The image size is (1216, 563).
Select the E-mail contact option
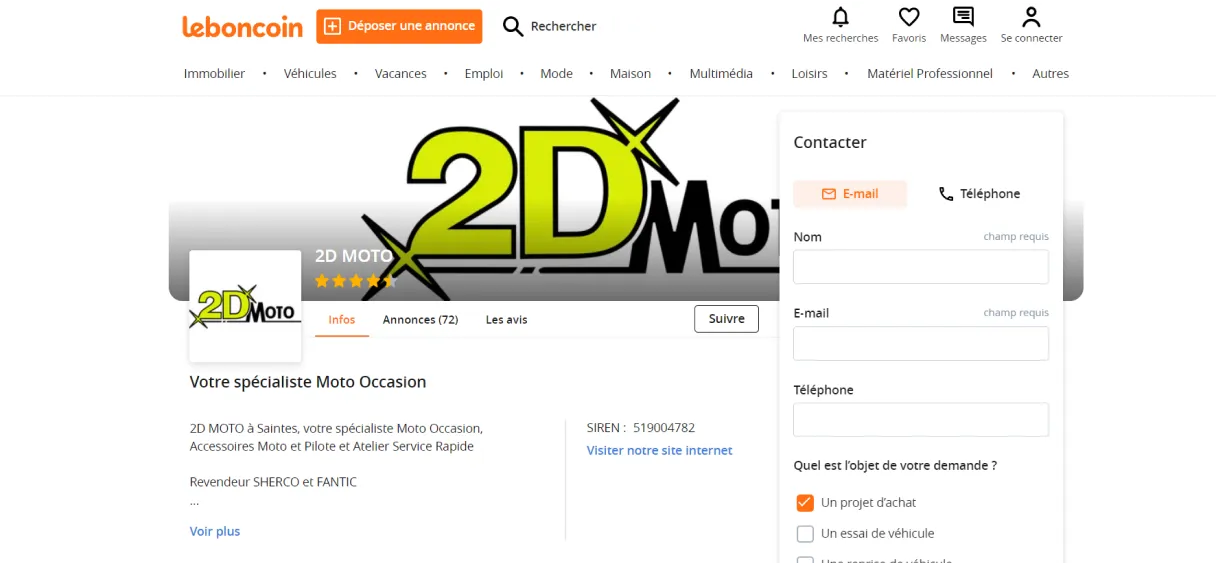pos(850,194)
